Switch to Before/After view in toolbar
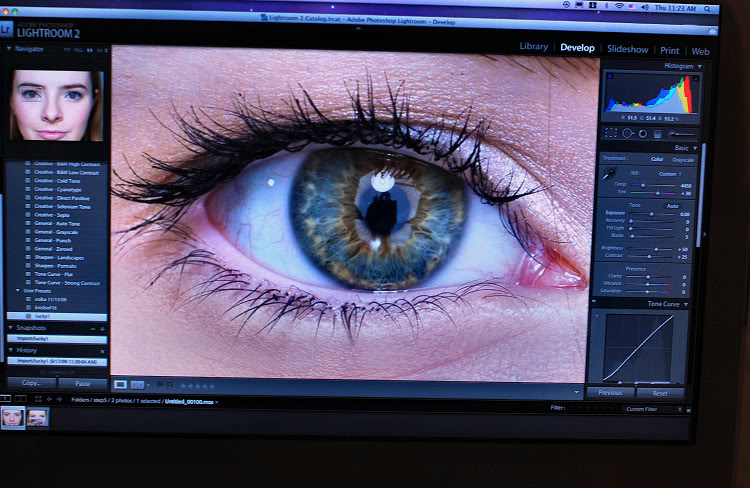The height and width of the screenshot is (488, 750). click(137, 385)
